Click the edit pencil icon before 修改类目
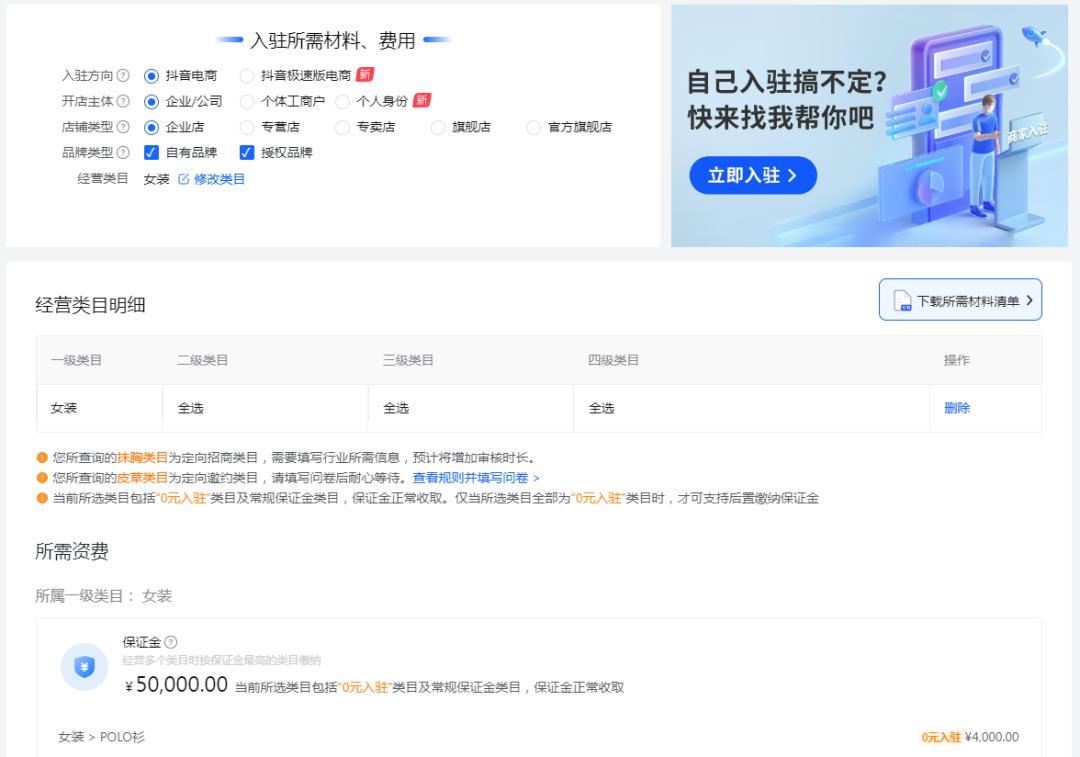The image size is (1080, 757). tap(184, 178)
